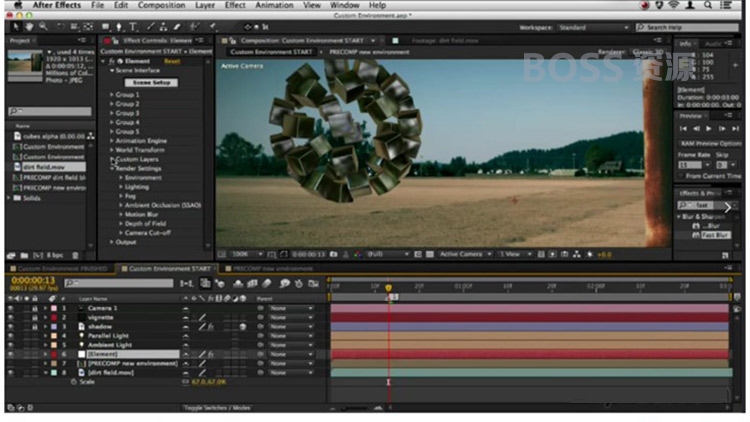The width and height of the screenshot is (750, 422).
Task: Click the Motion Blur enable icon in timeline
Action: (x=267, y=284)
